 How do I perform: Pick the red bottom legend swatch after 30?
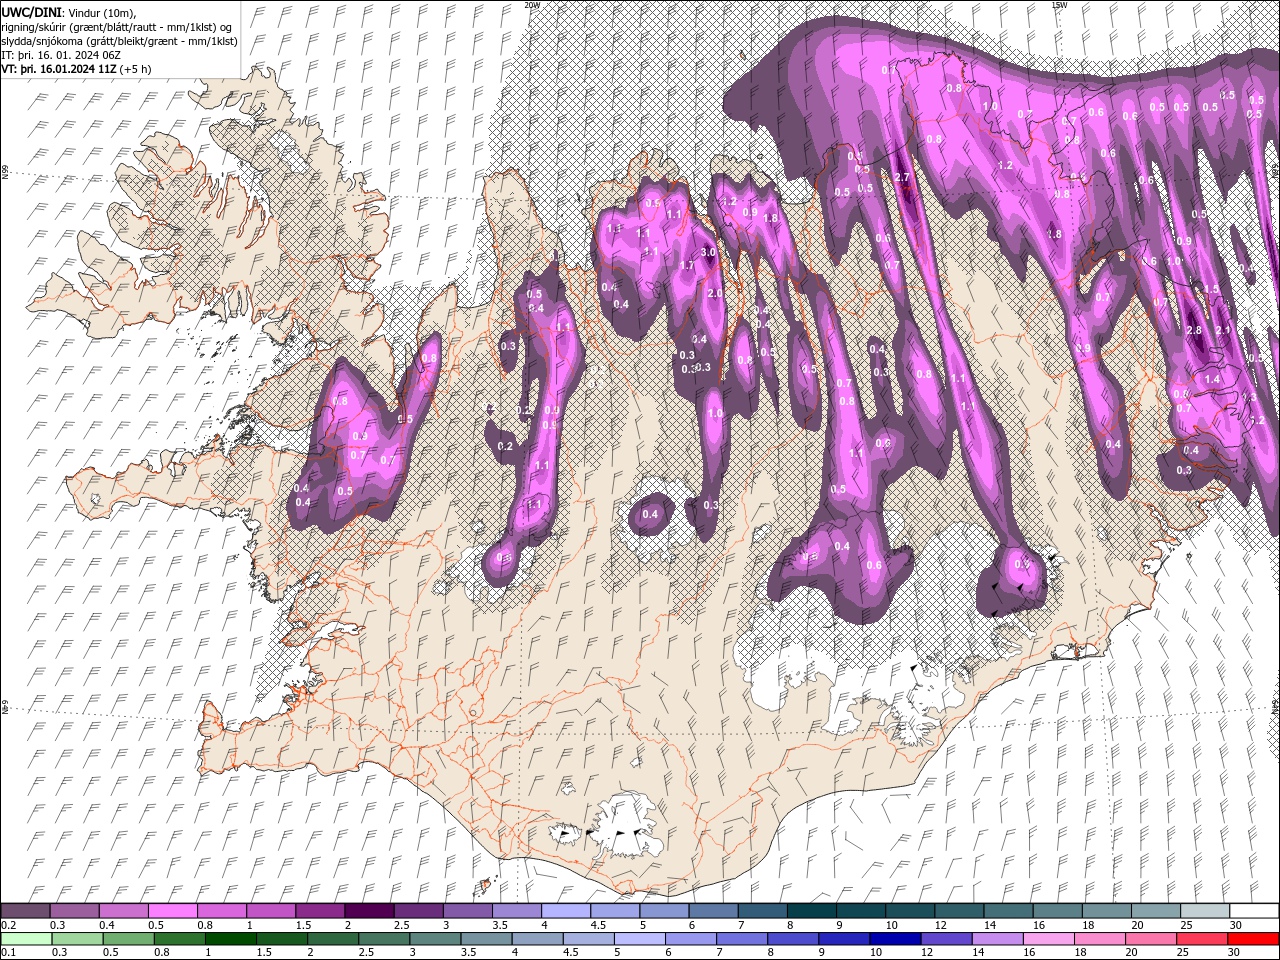1253,938
